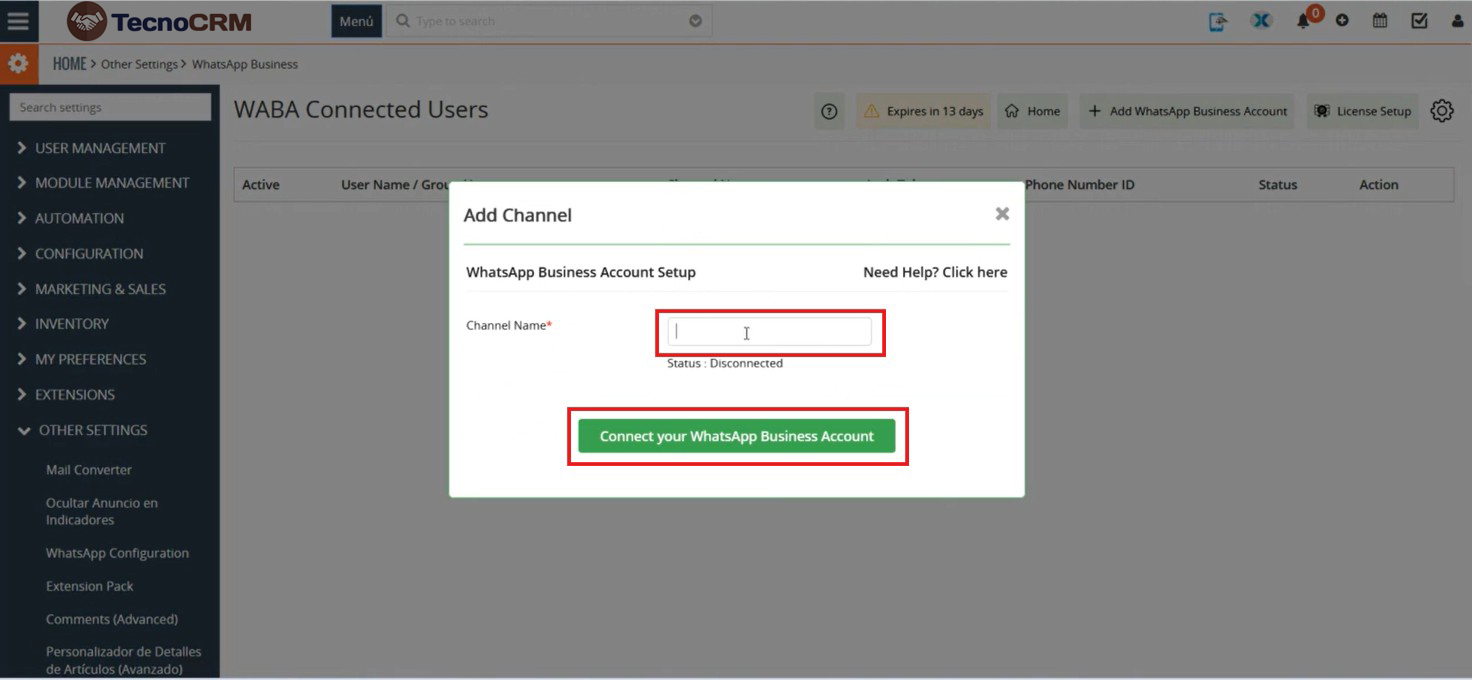Click the user profile icon
This screenshot has height=680, width=1472.
click(x=1457, y=21)
